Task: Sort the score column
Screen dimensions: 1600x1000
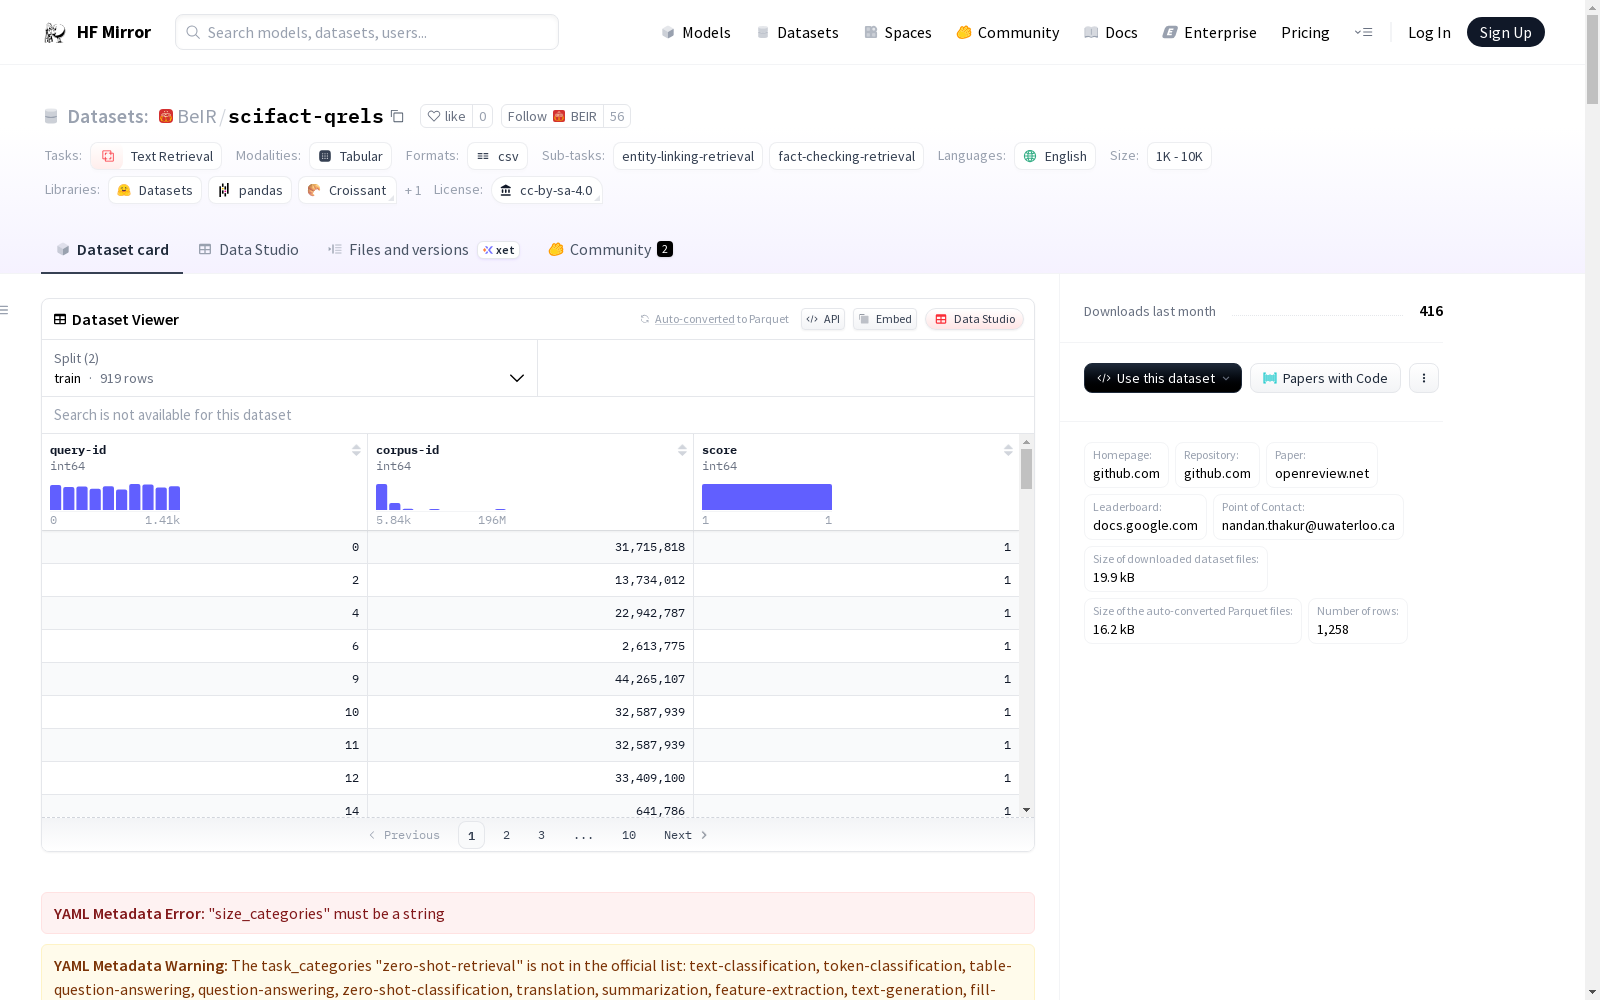Action: pos(1008,450)
